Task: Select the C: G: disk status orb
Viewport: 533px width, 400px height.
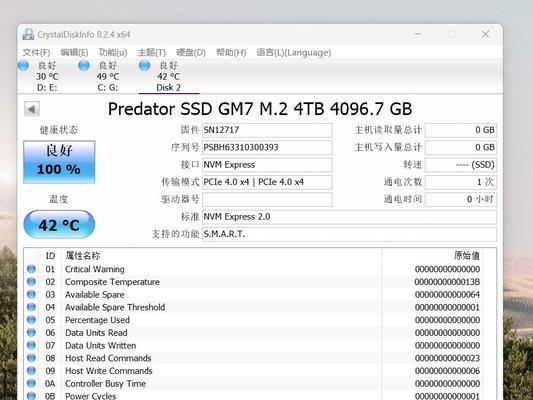Action: pos(84,65)
